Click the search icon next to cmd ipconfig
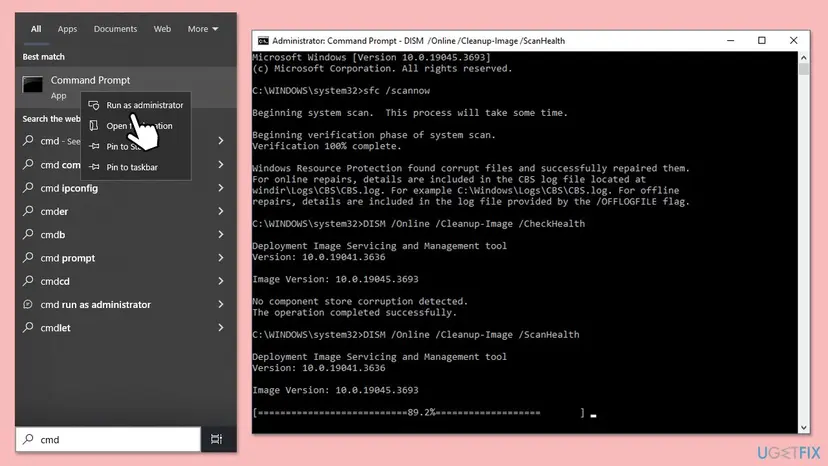The height and width of the screenshot is (466, 828). click(28, 188)
